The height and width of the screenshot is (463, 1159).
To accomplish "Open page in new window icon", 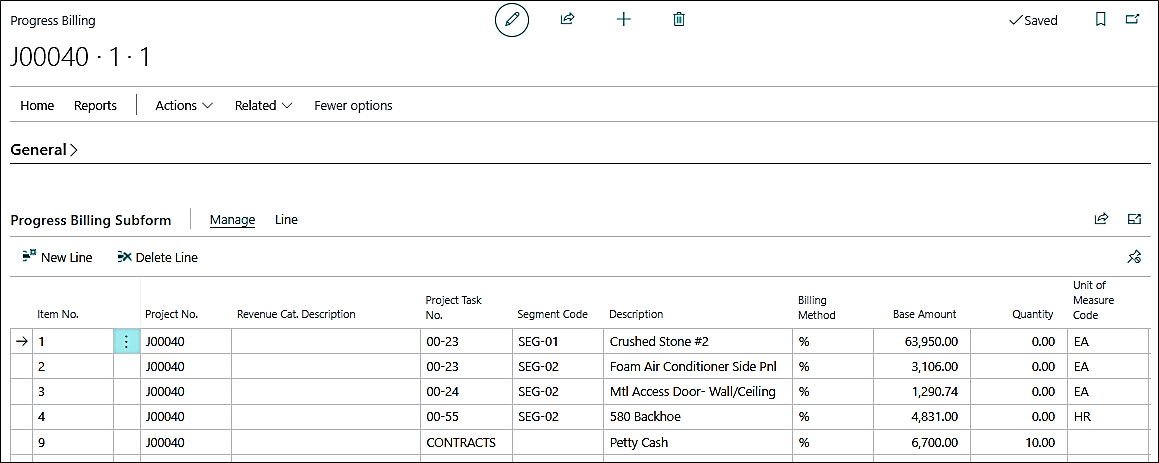I will pyautogui.click(x=1132, y=19).
